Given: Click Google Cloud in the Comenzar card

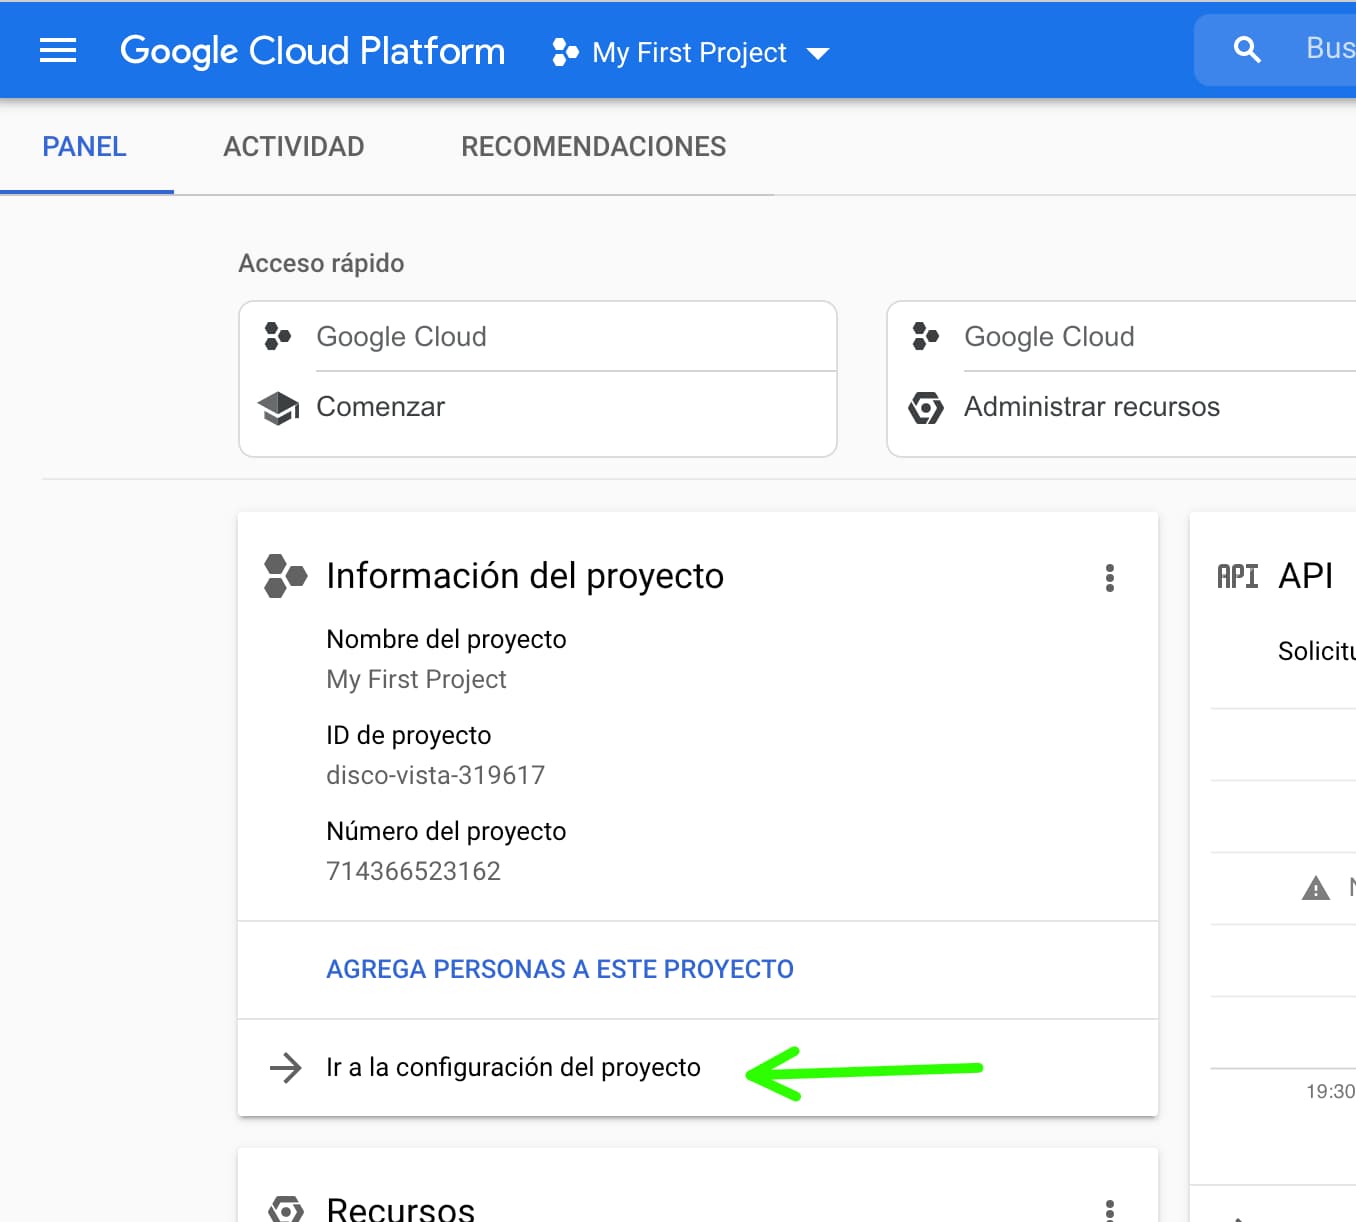Looking at the screenshot, I should pos(401,337).
